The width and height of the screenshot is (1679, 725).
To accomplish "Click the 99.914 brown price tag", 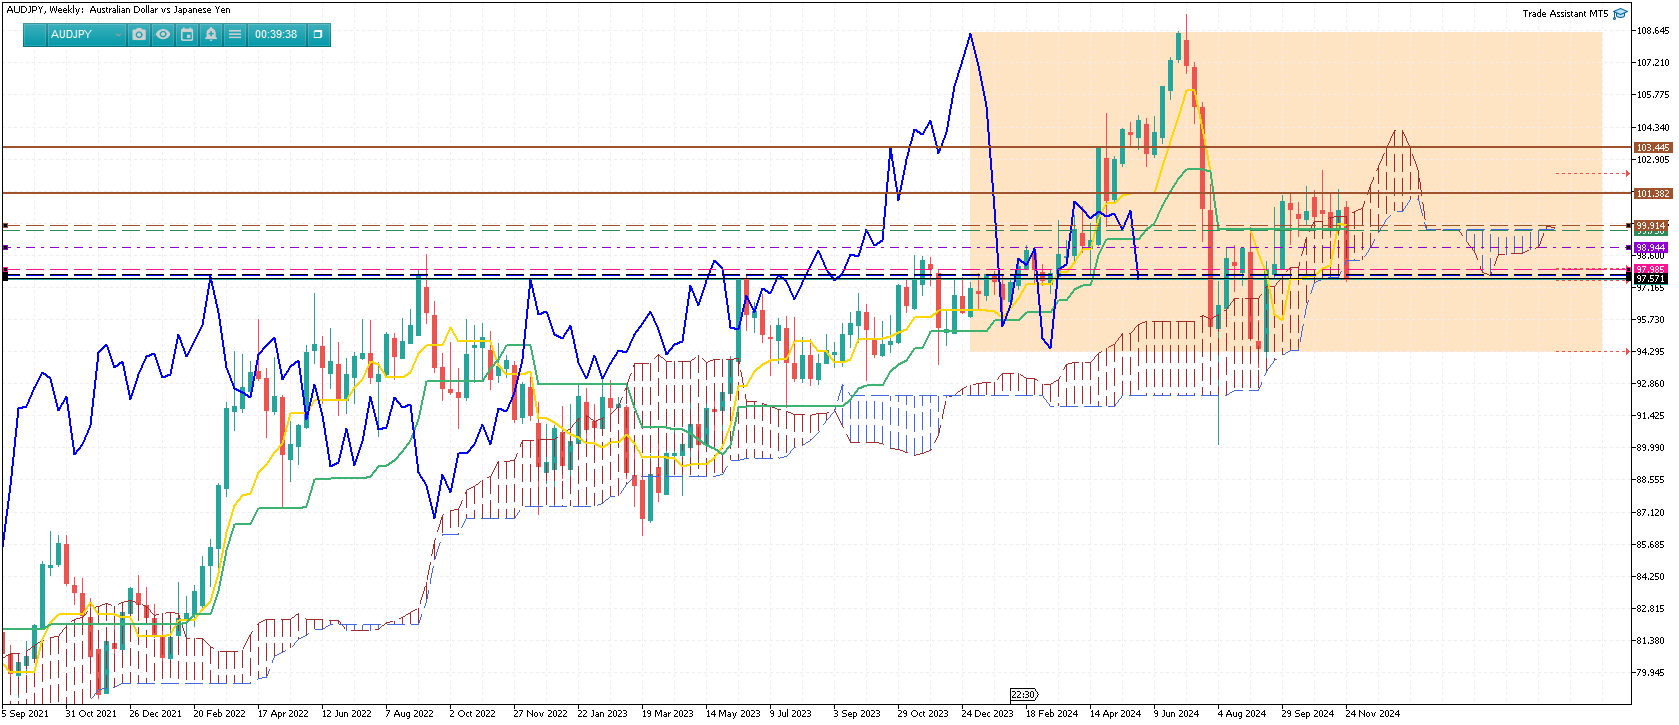I will click(x=1651, y=225).
